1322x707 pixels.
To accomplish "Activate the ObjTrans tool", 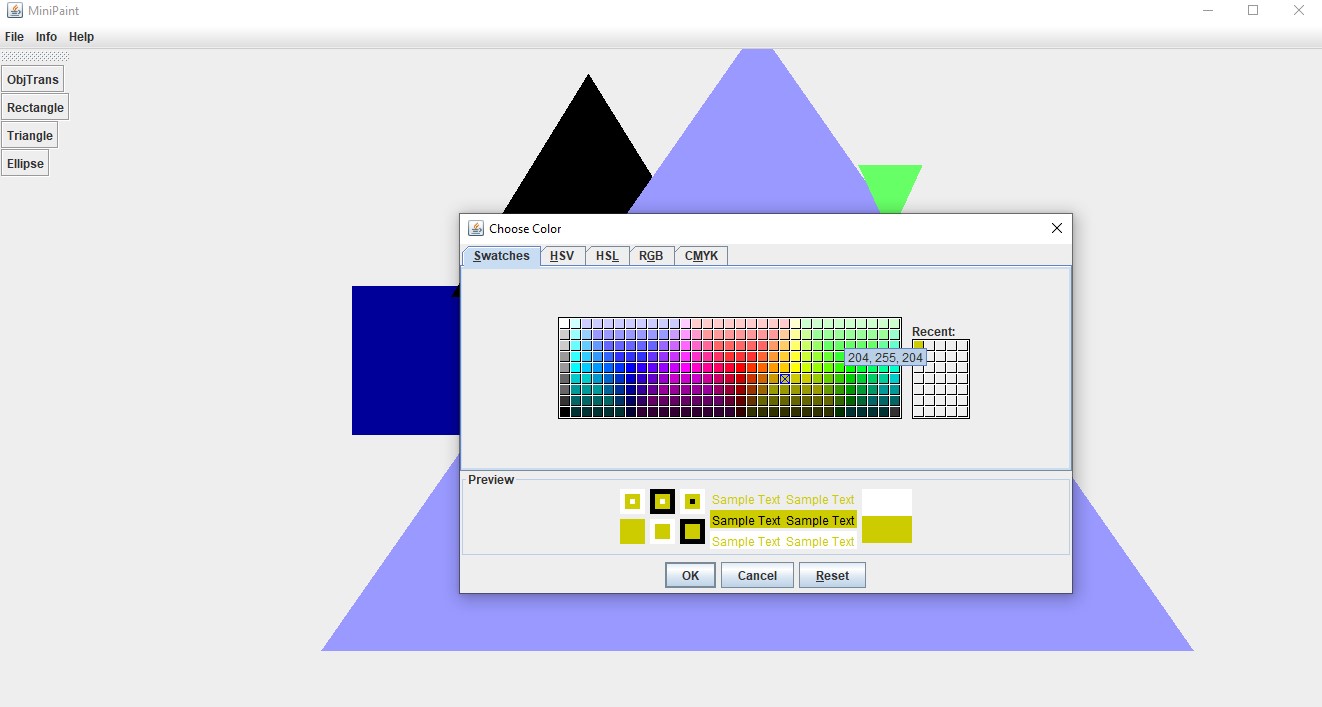I will pyautogui.click(x=33, y=78).
